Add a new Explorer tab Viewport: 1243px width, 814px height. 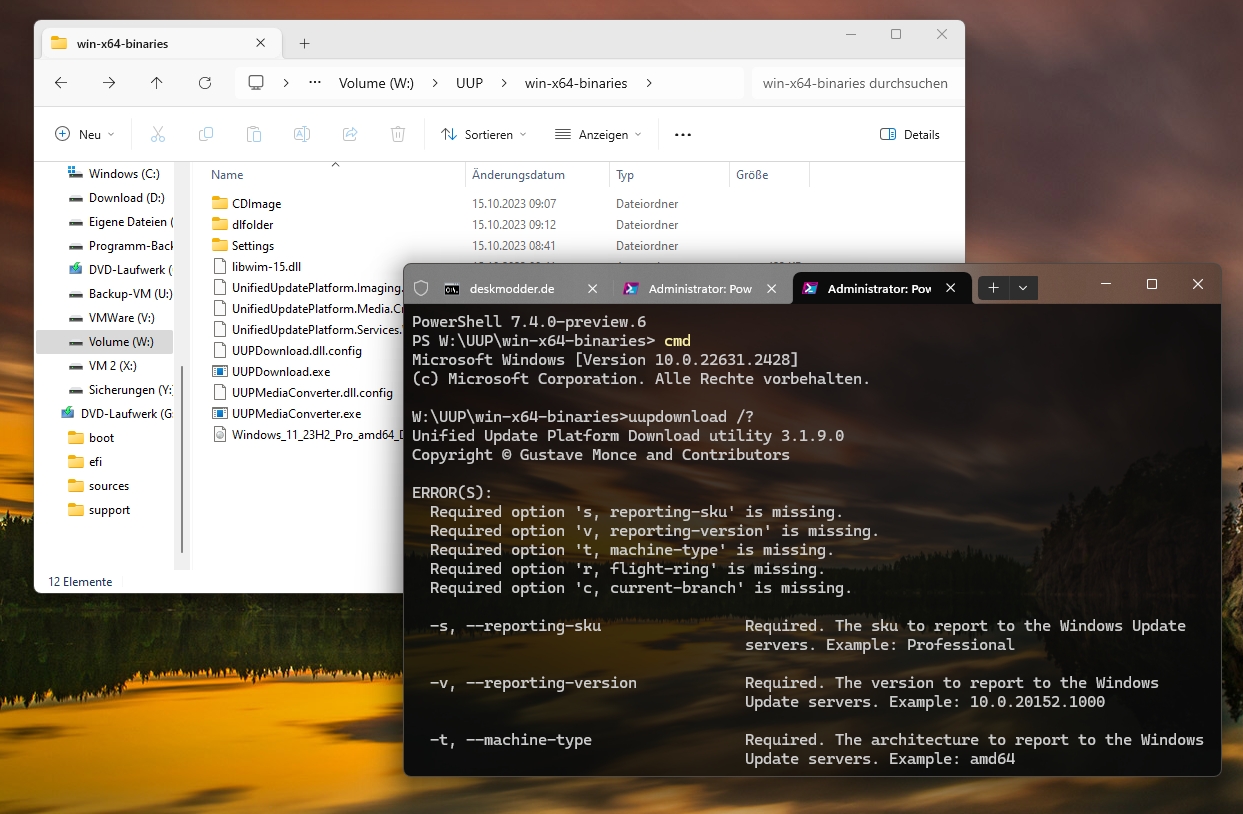[305, 44]
